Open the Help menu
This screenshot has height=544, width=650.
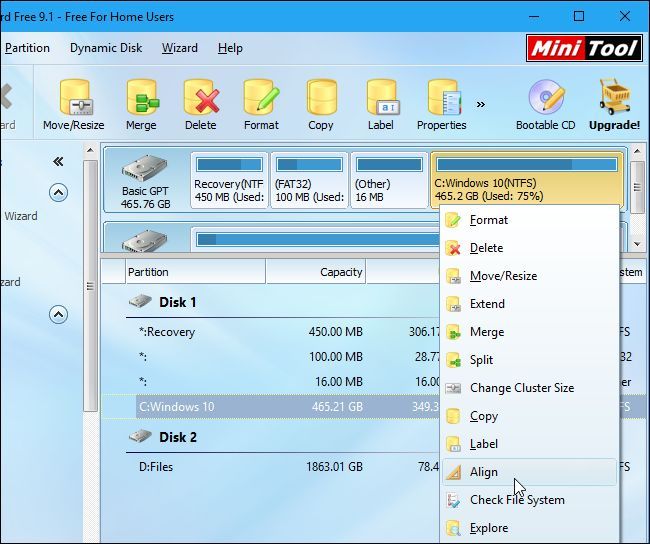230,48
